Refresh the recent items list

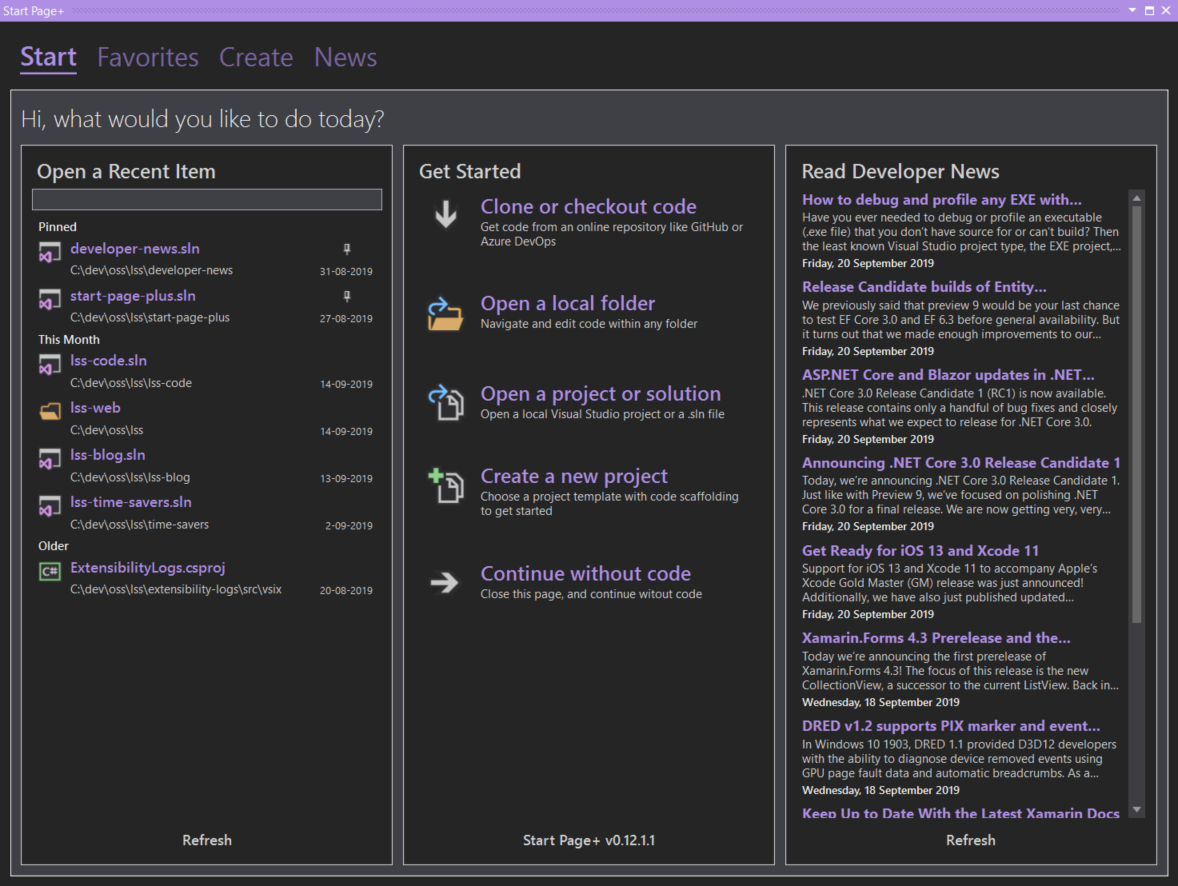pos(207,840)
